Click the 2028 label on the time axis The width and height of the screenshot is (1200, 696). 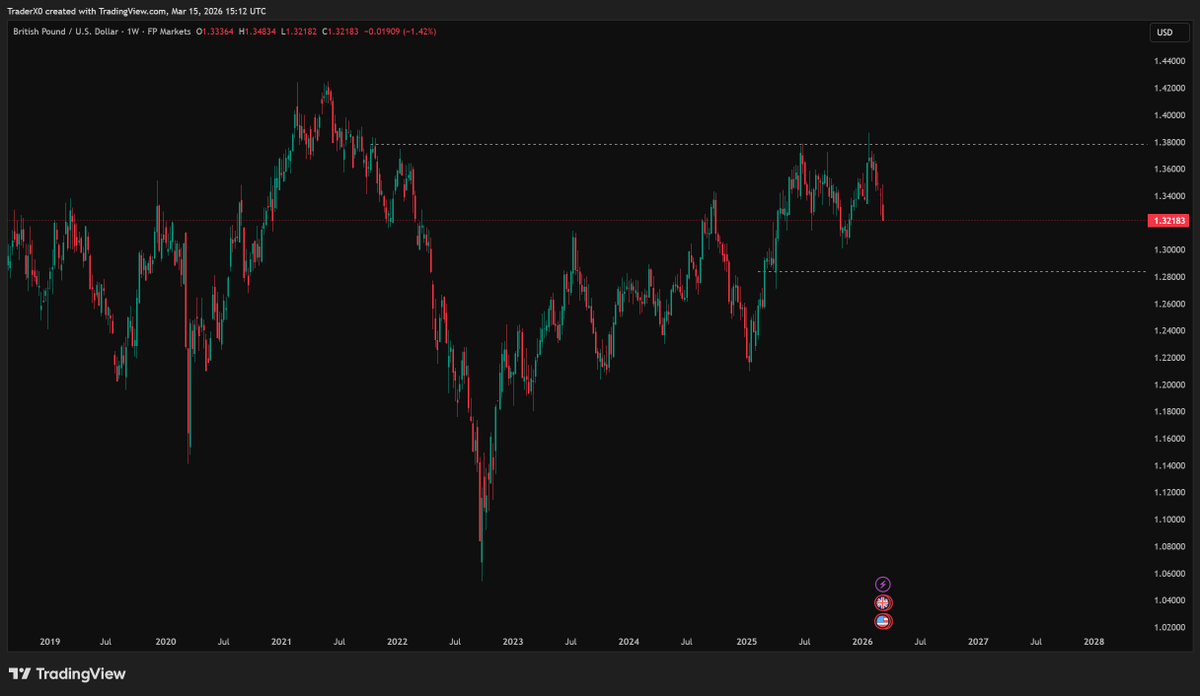(1094, 642)
